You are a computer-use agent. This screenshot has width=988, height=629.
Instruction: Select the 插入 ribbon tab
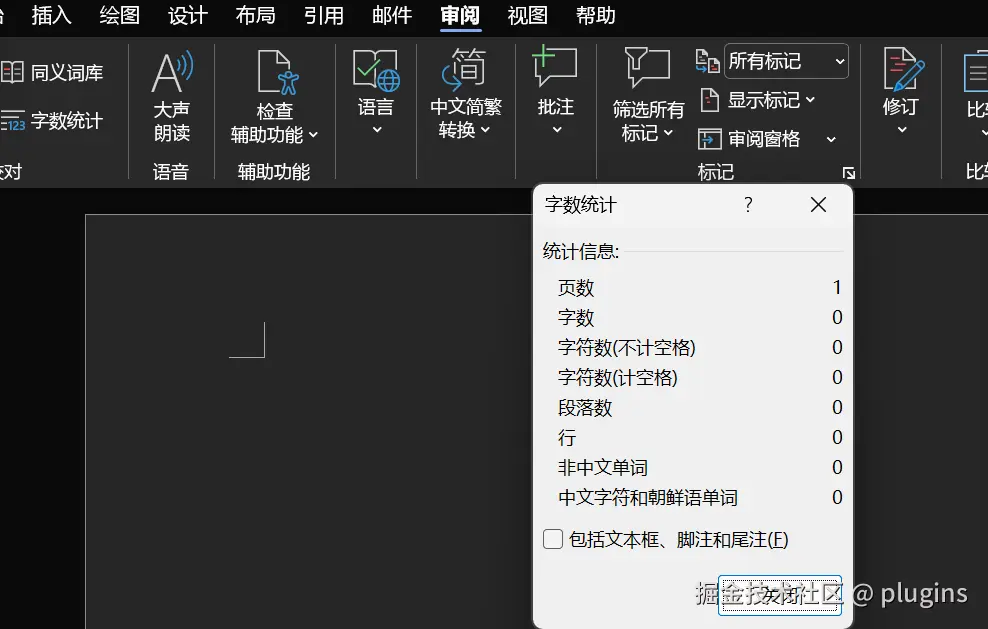pyautogui.click(x=51, y=16)
